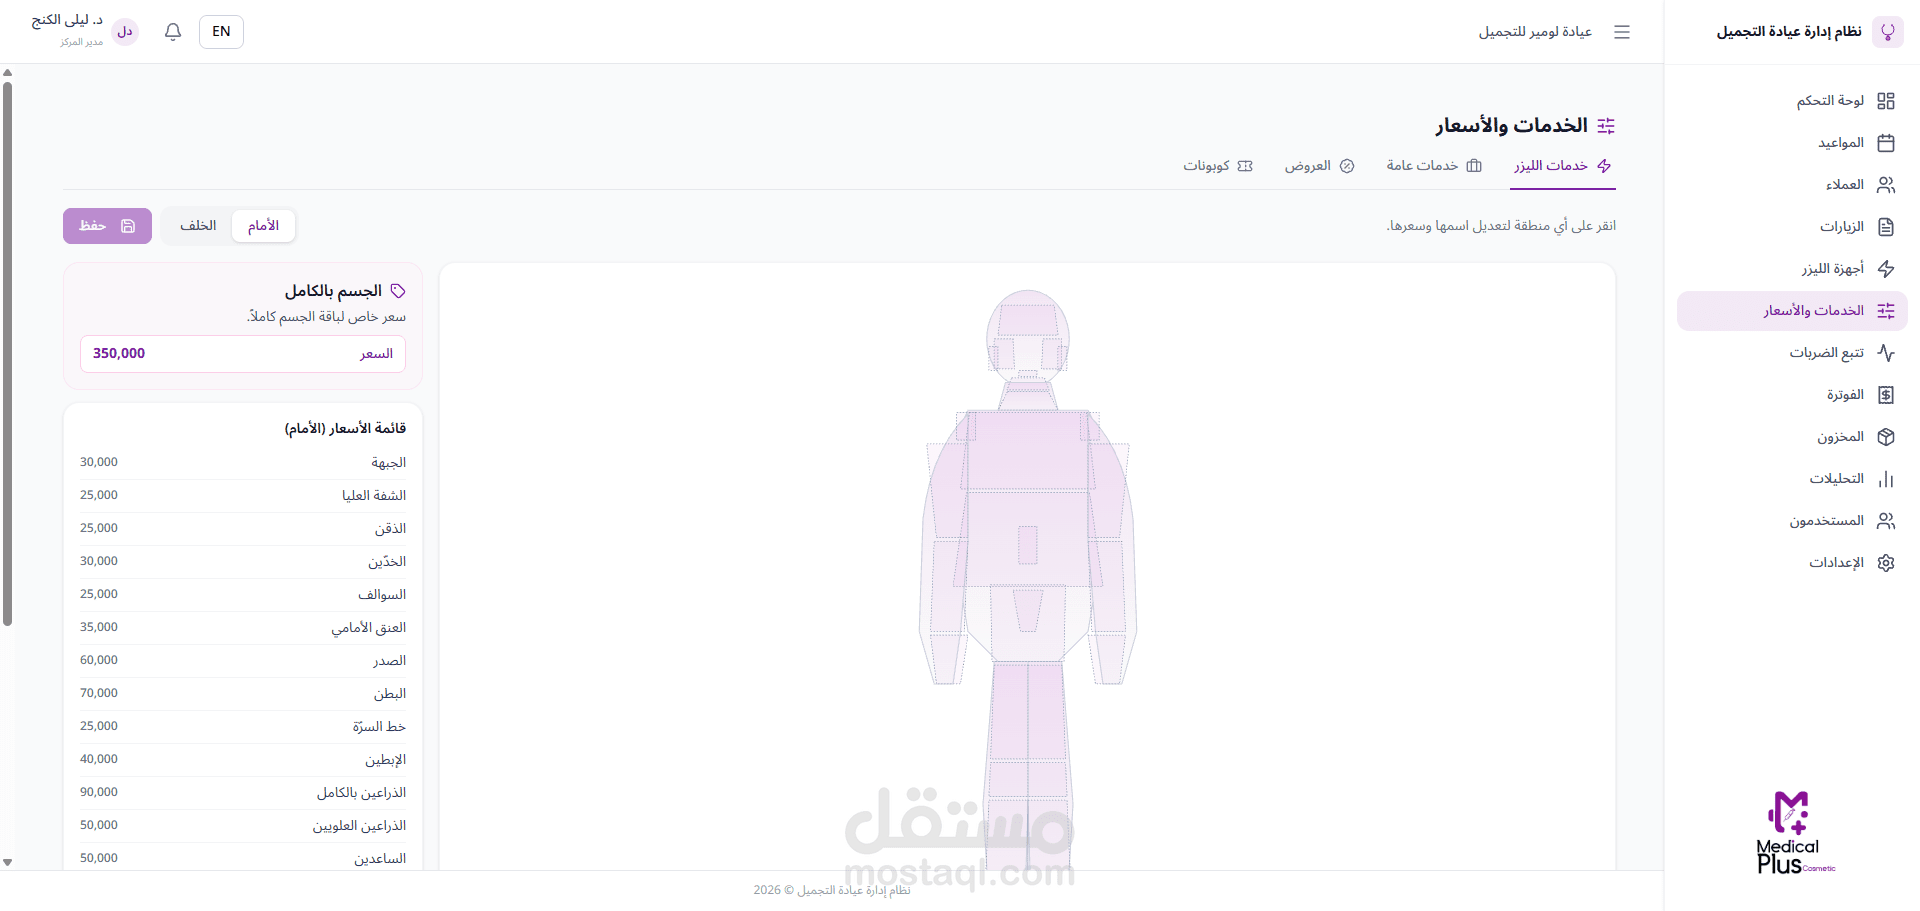This screenshot has height=911, width=1920.
Task: Click the حفظ save button
Action: [x=107, y=226]
